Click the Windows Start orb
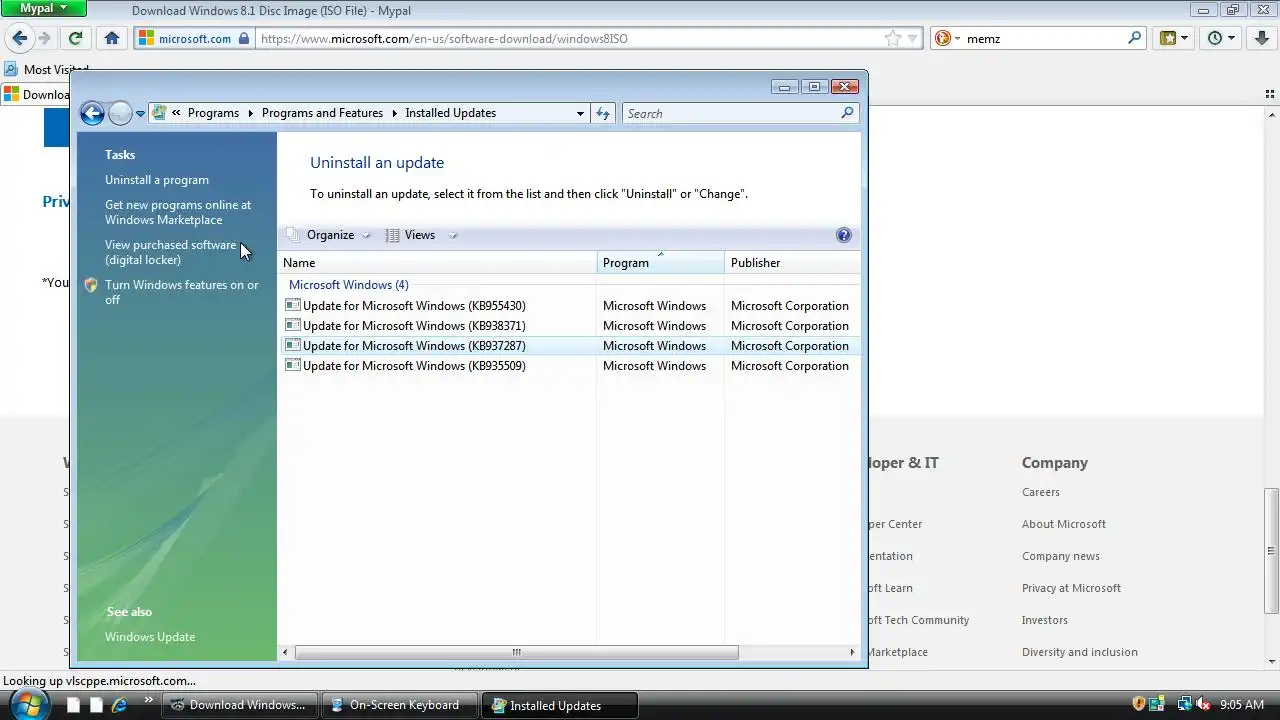The width and height of the screenshot is (1280, 720). (x=28, y=703)
